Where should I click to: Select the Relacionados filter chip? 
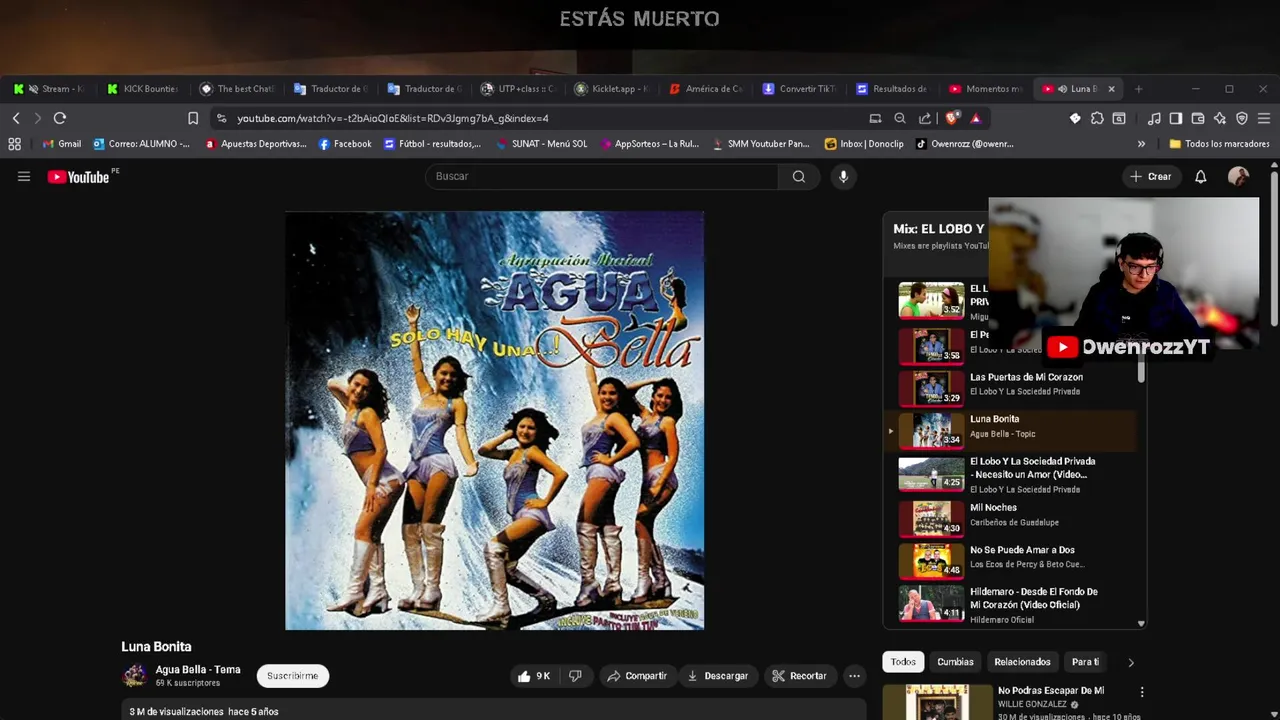pos(1022,662)
